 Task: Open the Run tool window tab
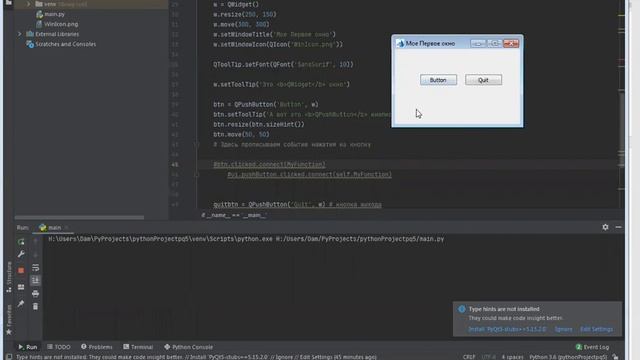pos(28,347)
